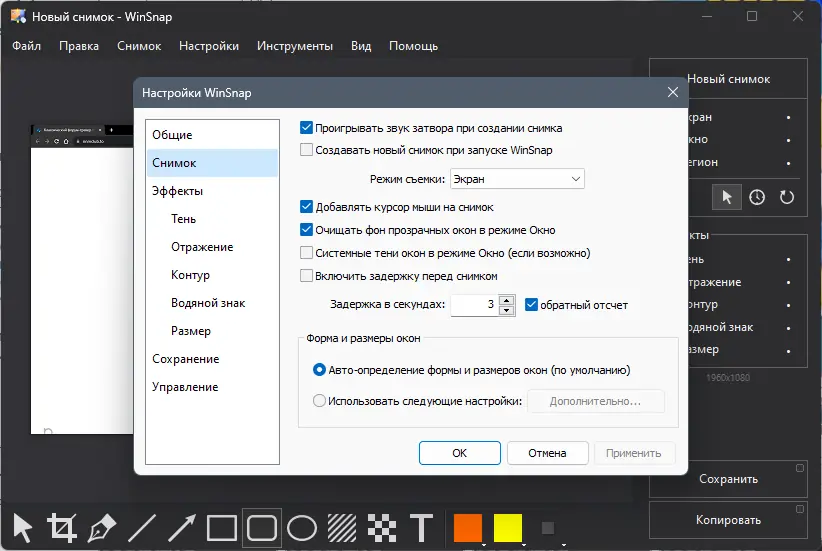Open the Режим съемки dropdown
Screen dimensions: 822x551
[x=516, y=179]
